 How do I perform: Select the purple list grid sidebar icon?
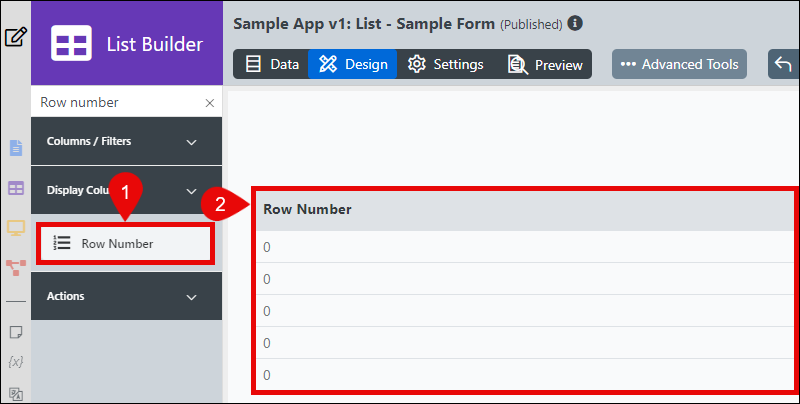click(16, 188)
